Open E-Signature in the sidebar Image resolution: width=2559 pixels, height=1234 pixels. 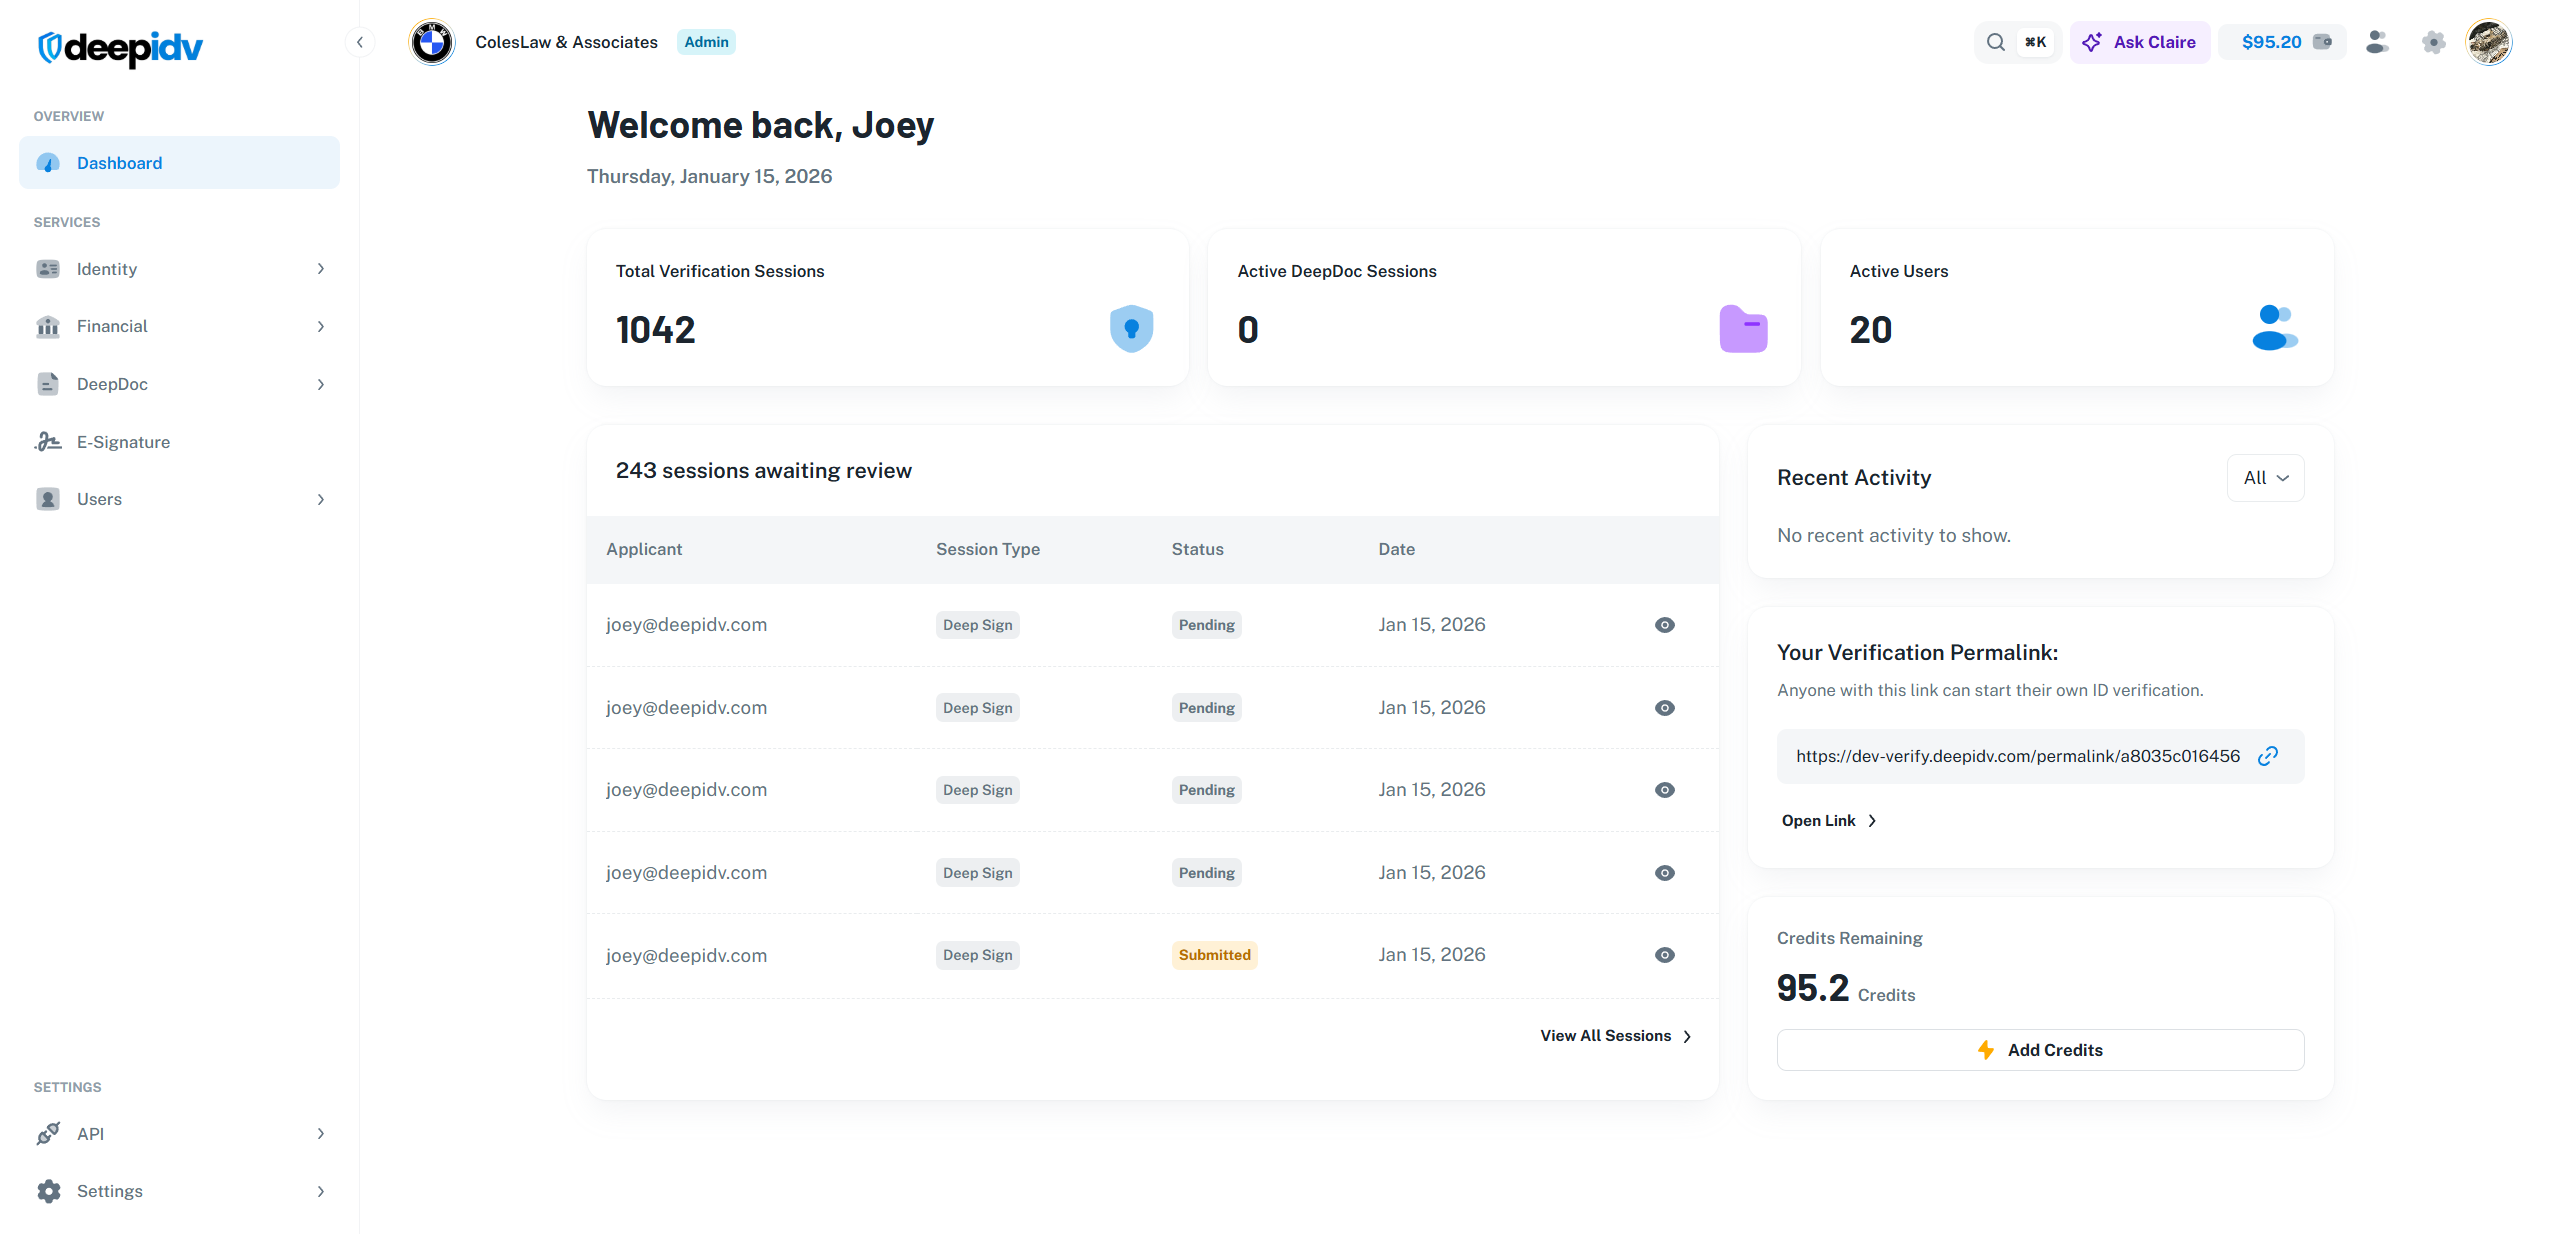tap(123, 442)
